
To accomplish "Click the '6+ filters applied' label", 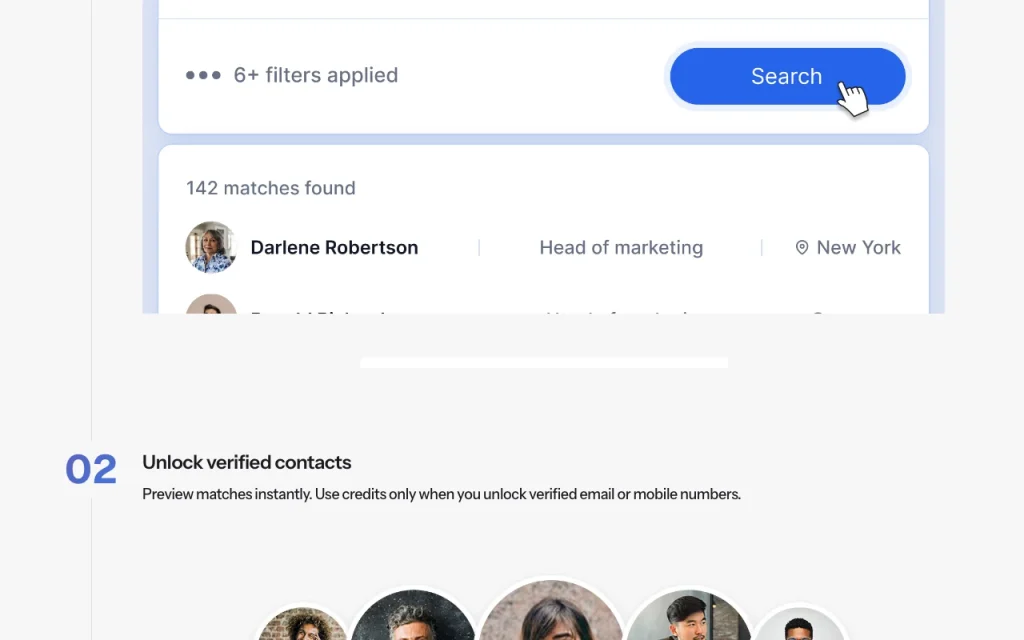I will [x=315, y=75].
